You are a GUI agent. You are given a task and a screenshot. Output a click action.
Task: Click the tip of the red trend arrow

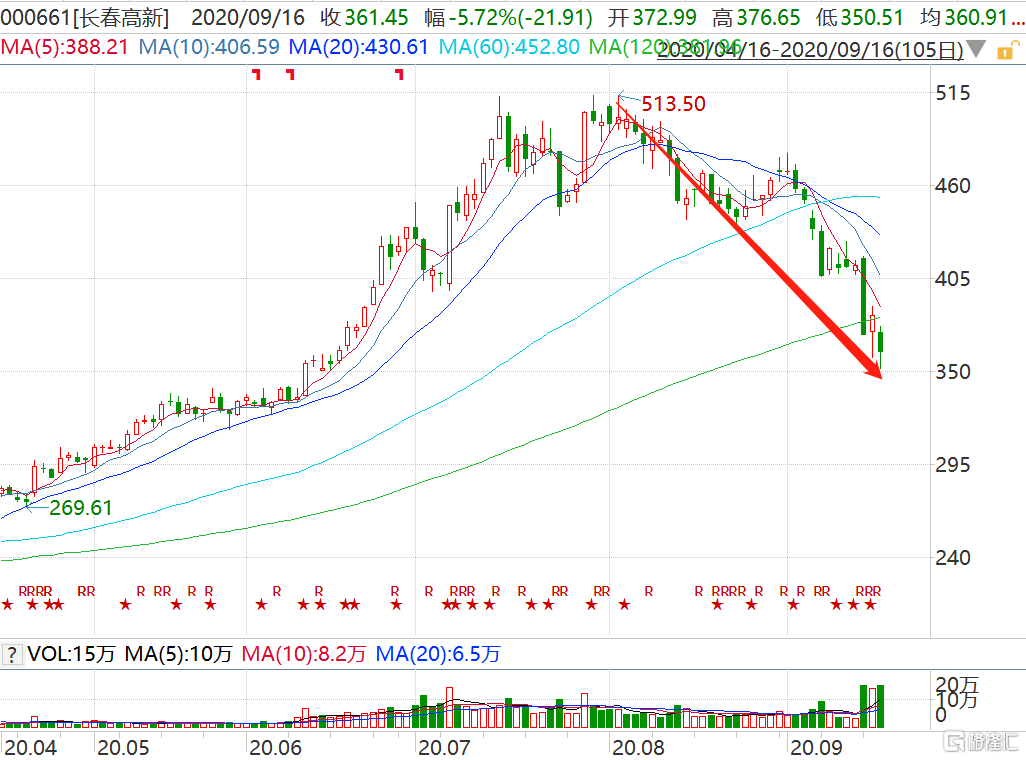click(x=880, y=377)
